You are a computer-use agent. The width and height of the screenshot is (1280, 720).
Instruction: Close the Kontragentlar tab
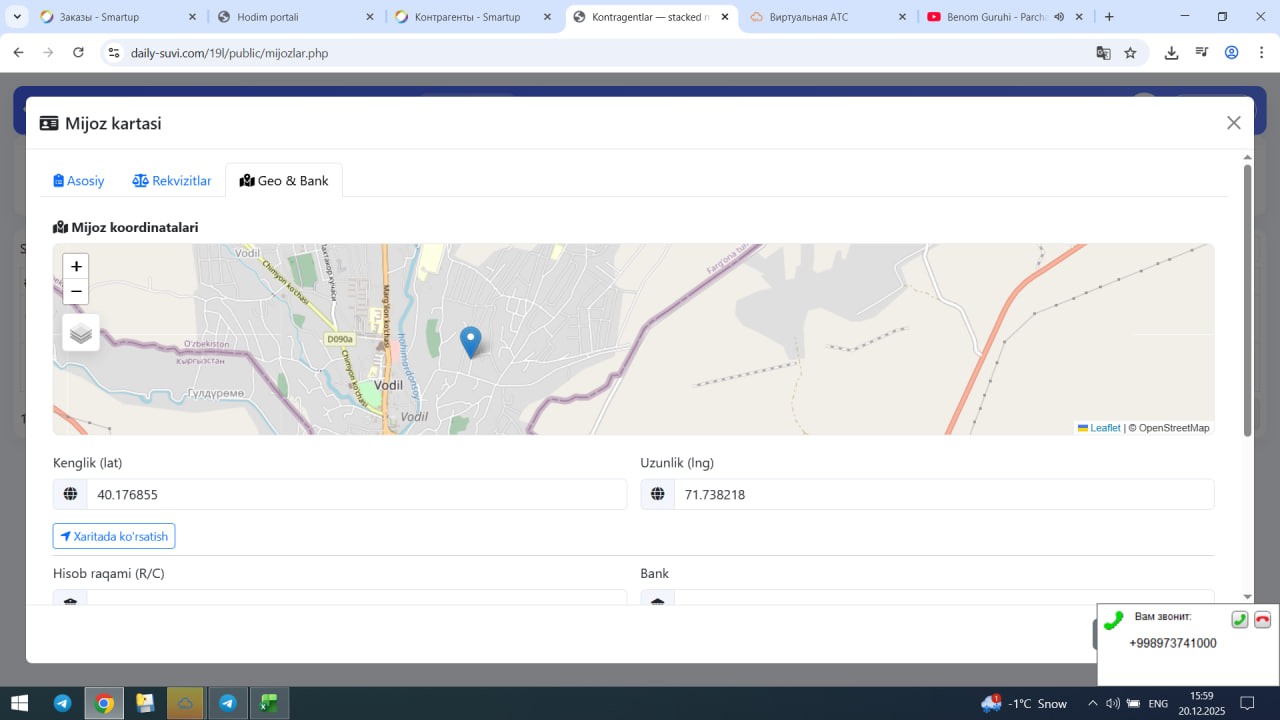(x=725, y=17)
